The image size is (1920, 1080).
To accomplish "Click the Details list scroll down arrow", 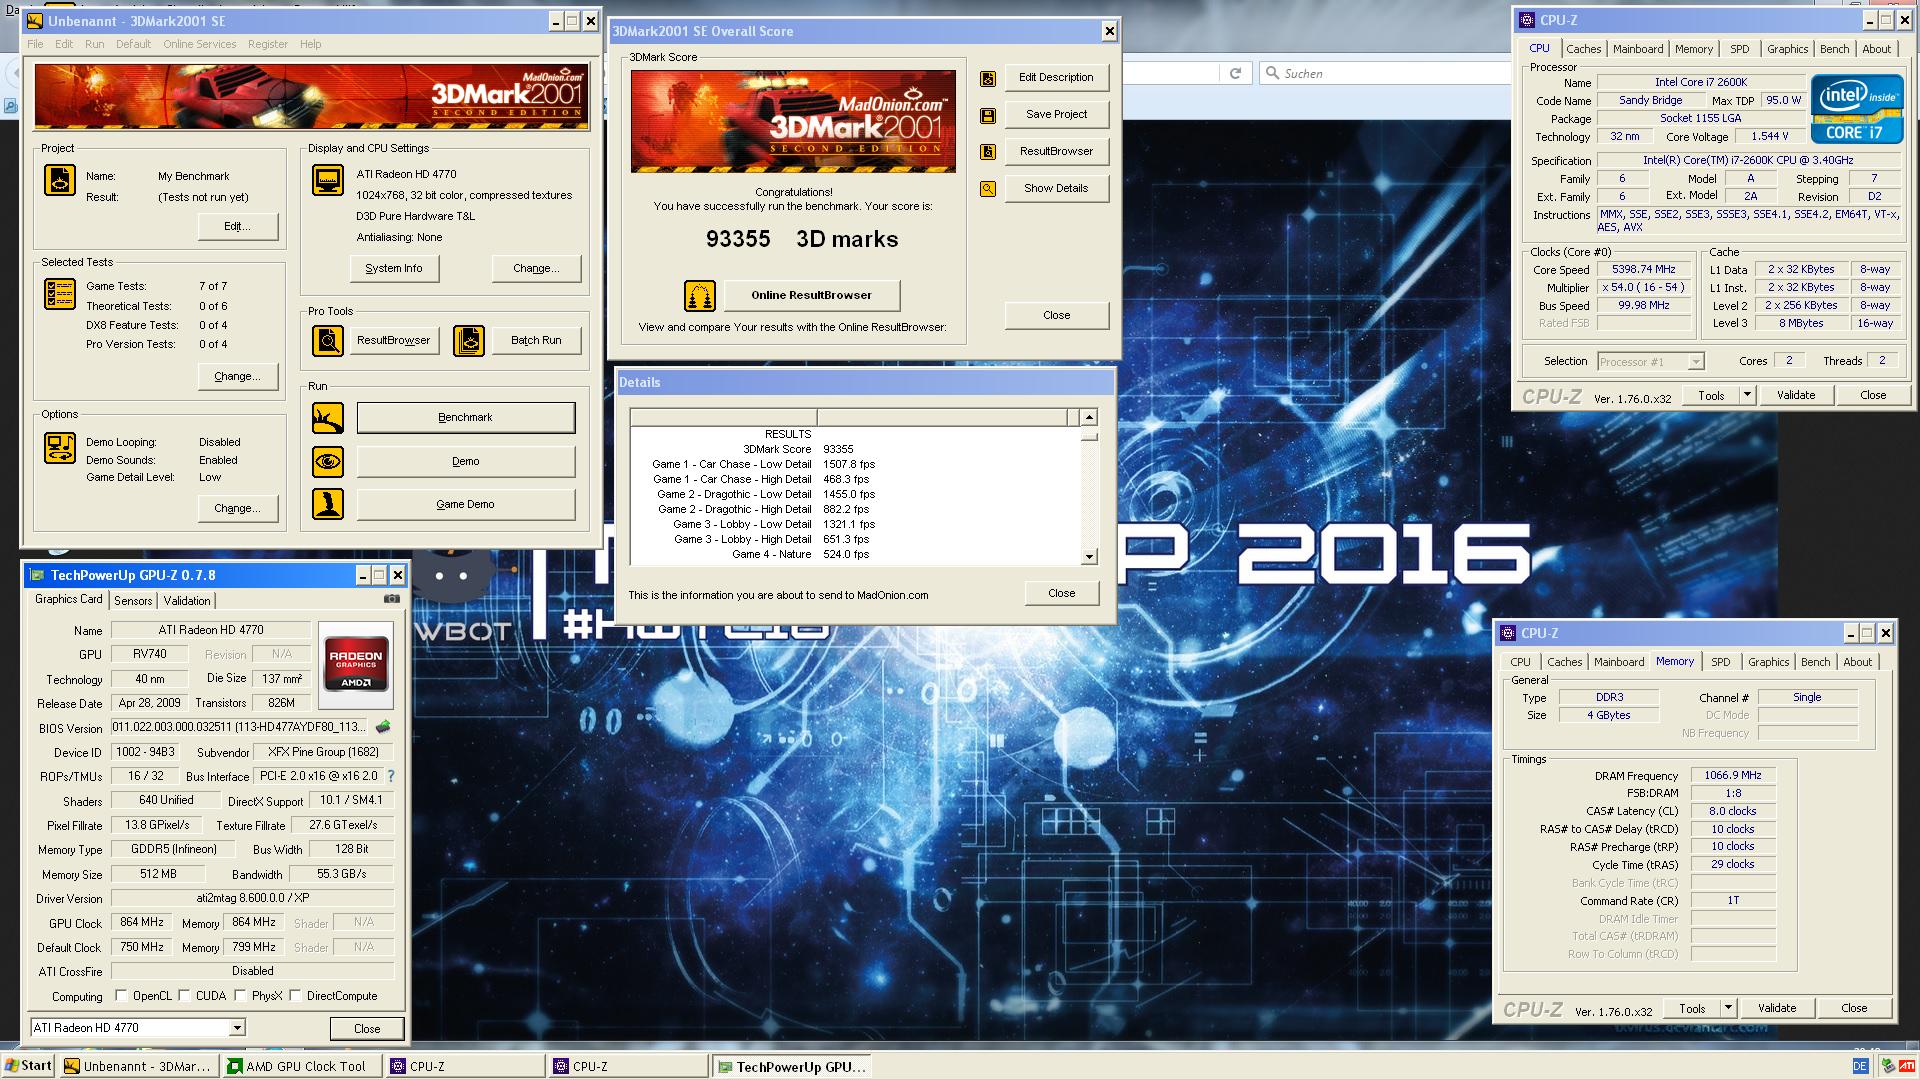I will coord(1089,557).
